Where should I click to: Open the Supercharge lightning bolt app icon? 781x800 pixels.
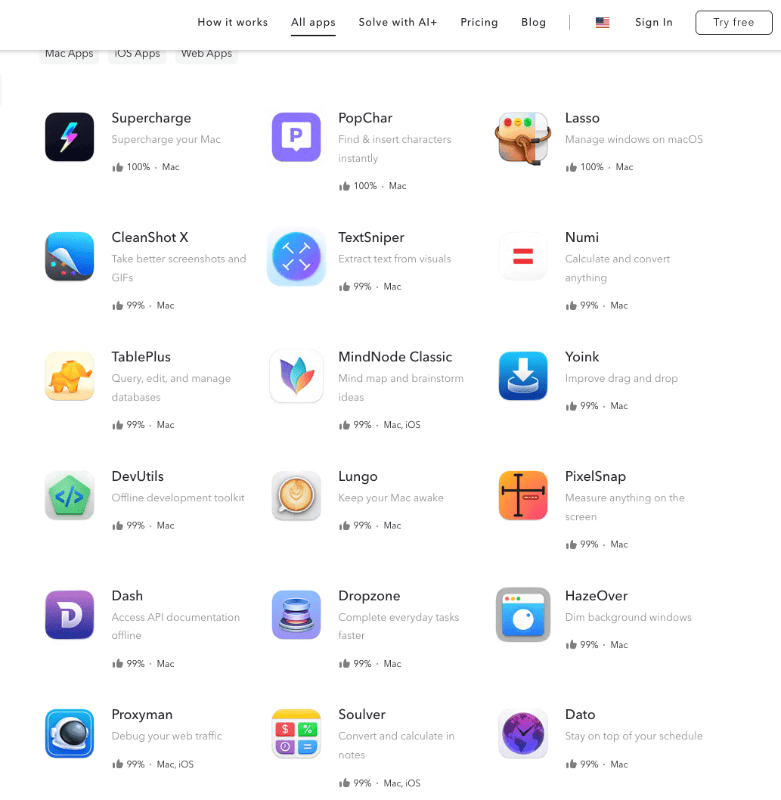pyautogui.click(x=69, y=137)
